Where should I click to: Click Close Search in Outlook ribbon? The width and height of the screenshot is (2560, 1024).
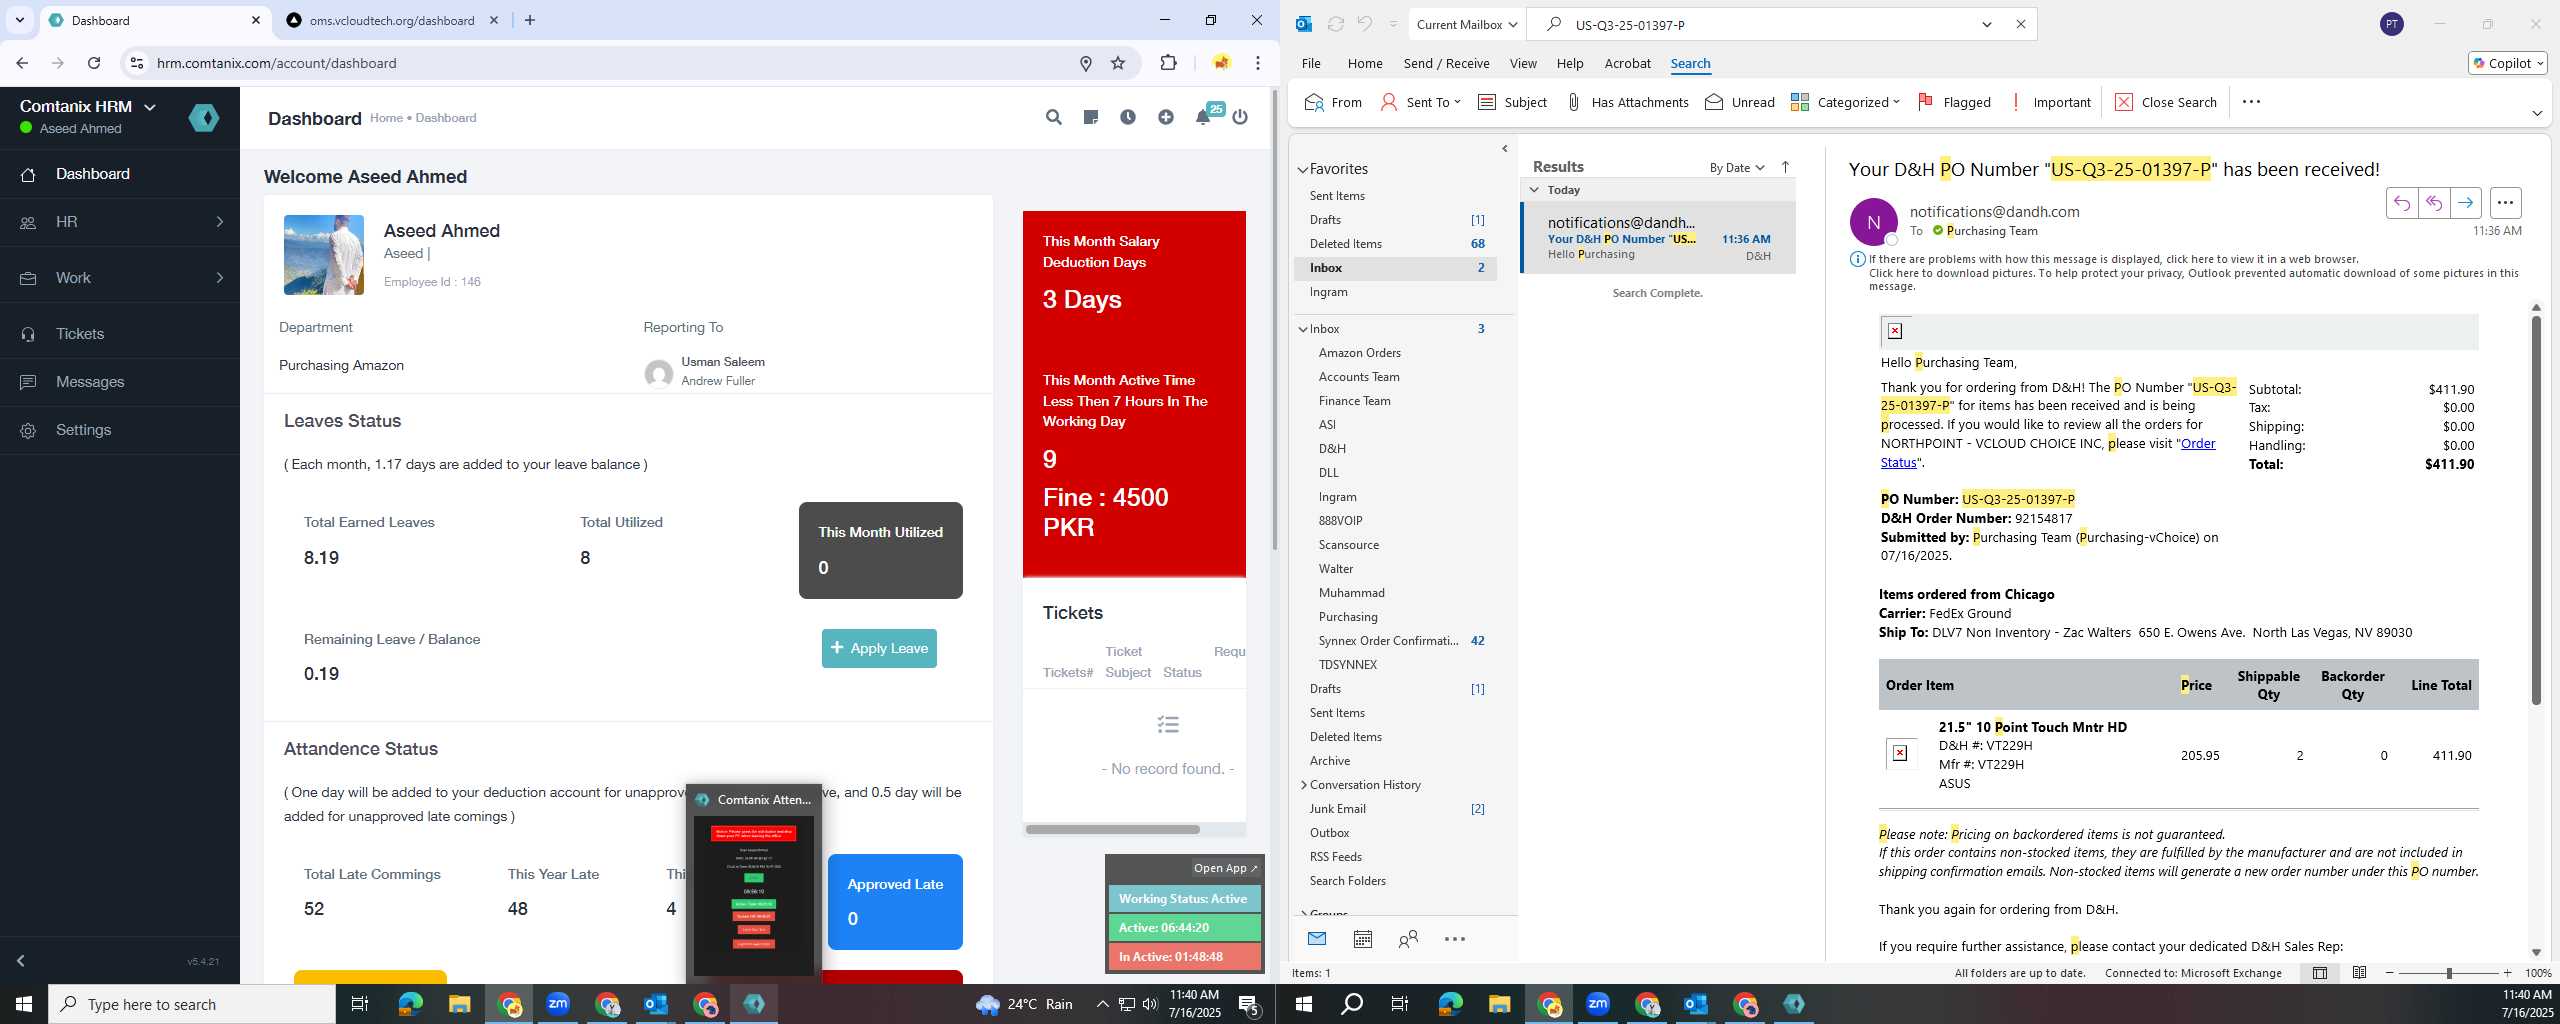[2166, 102]
